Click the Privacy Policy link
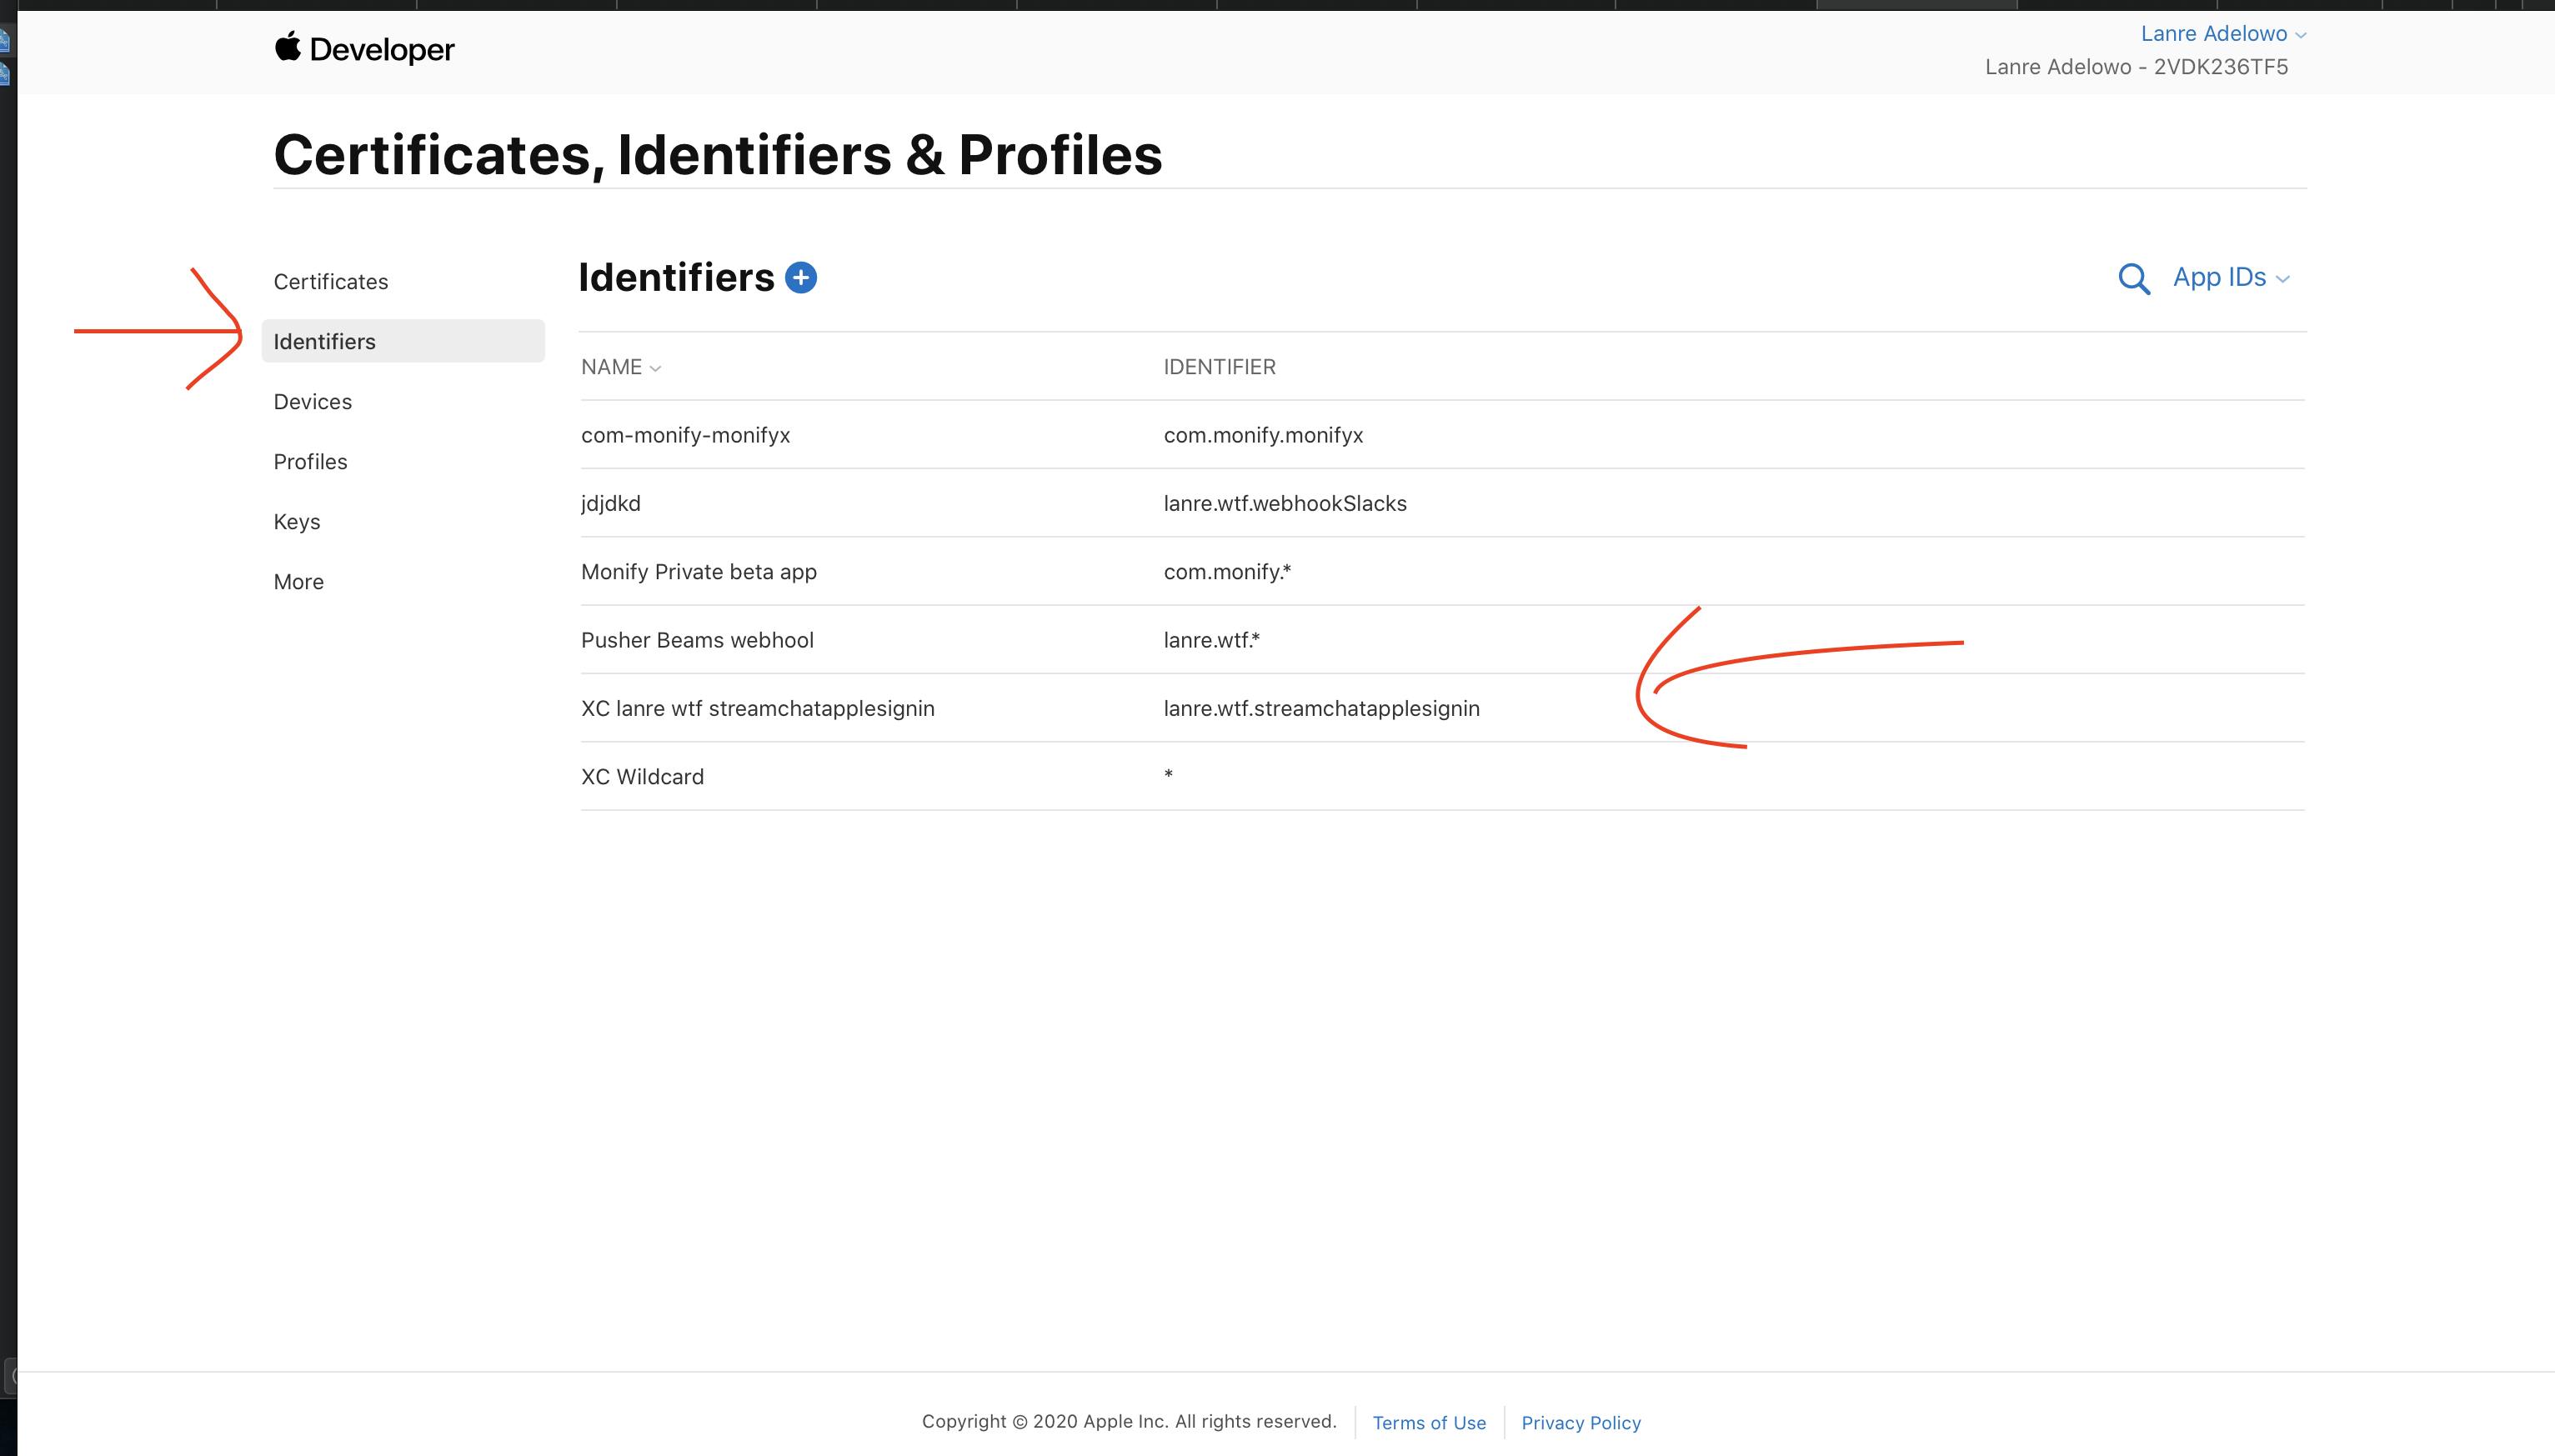Image resolution: width=2555 pixels, height=1456 pixels. click(x=1581, y=1423)
